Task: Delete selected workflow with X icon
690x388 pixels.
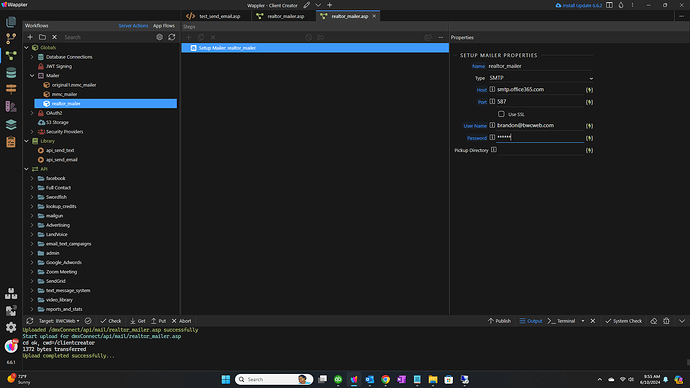Action: point(55,37)
